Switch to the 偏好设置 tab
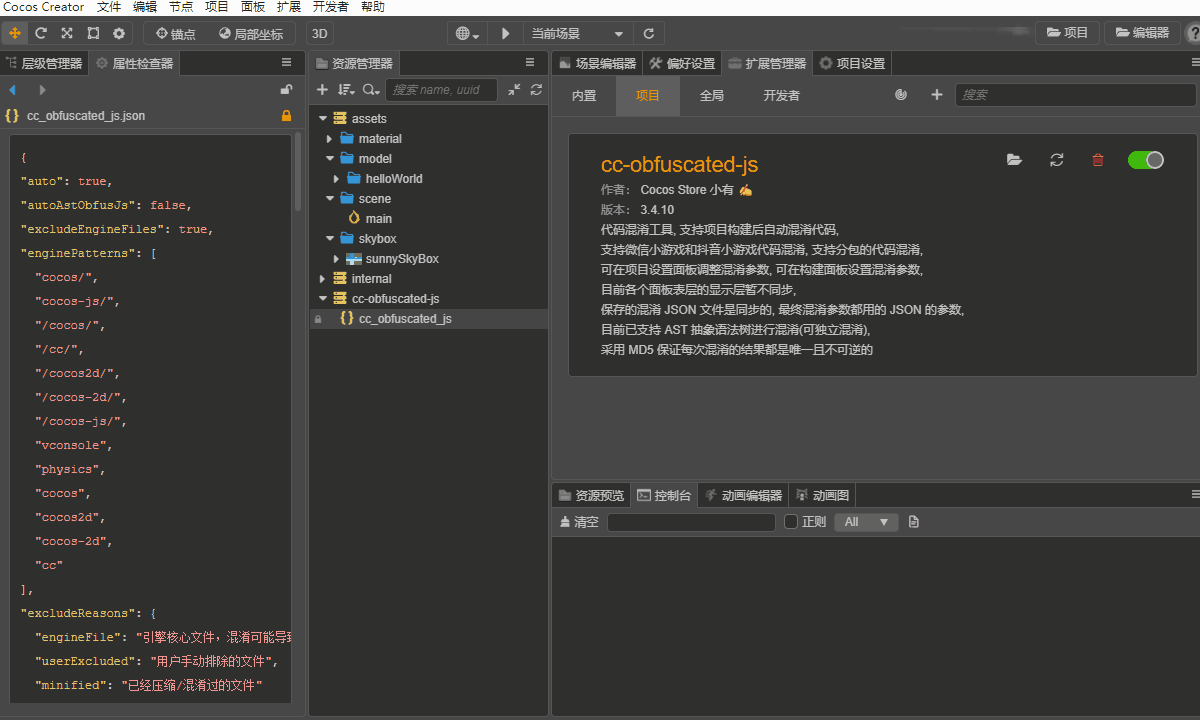The image size is (1200, 720). [x=682, y=63]
